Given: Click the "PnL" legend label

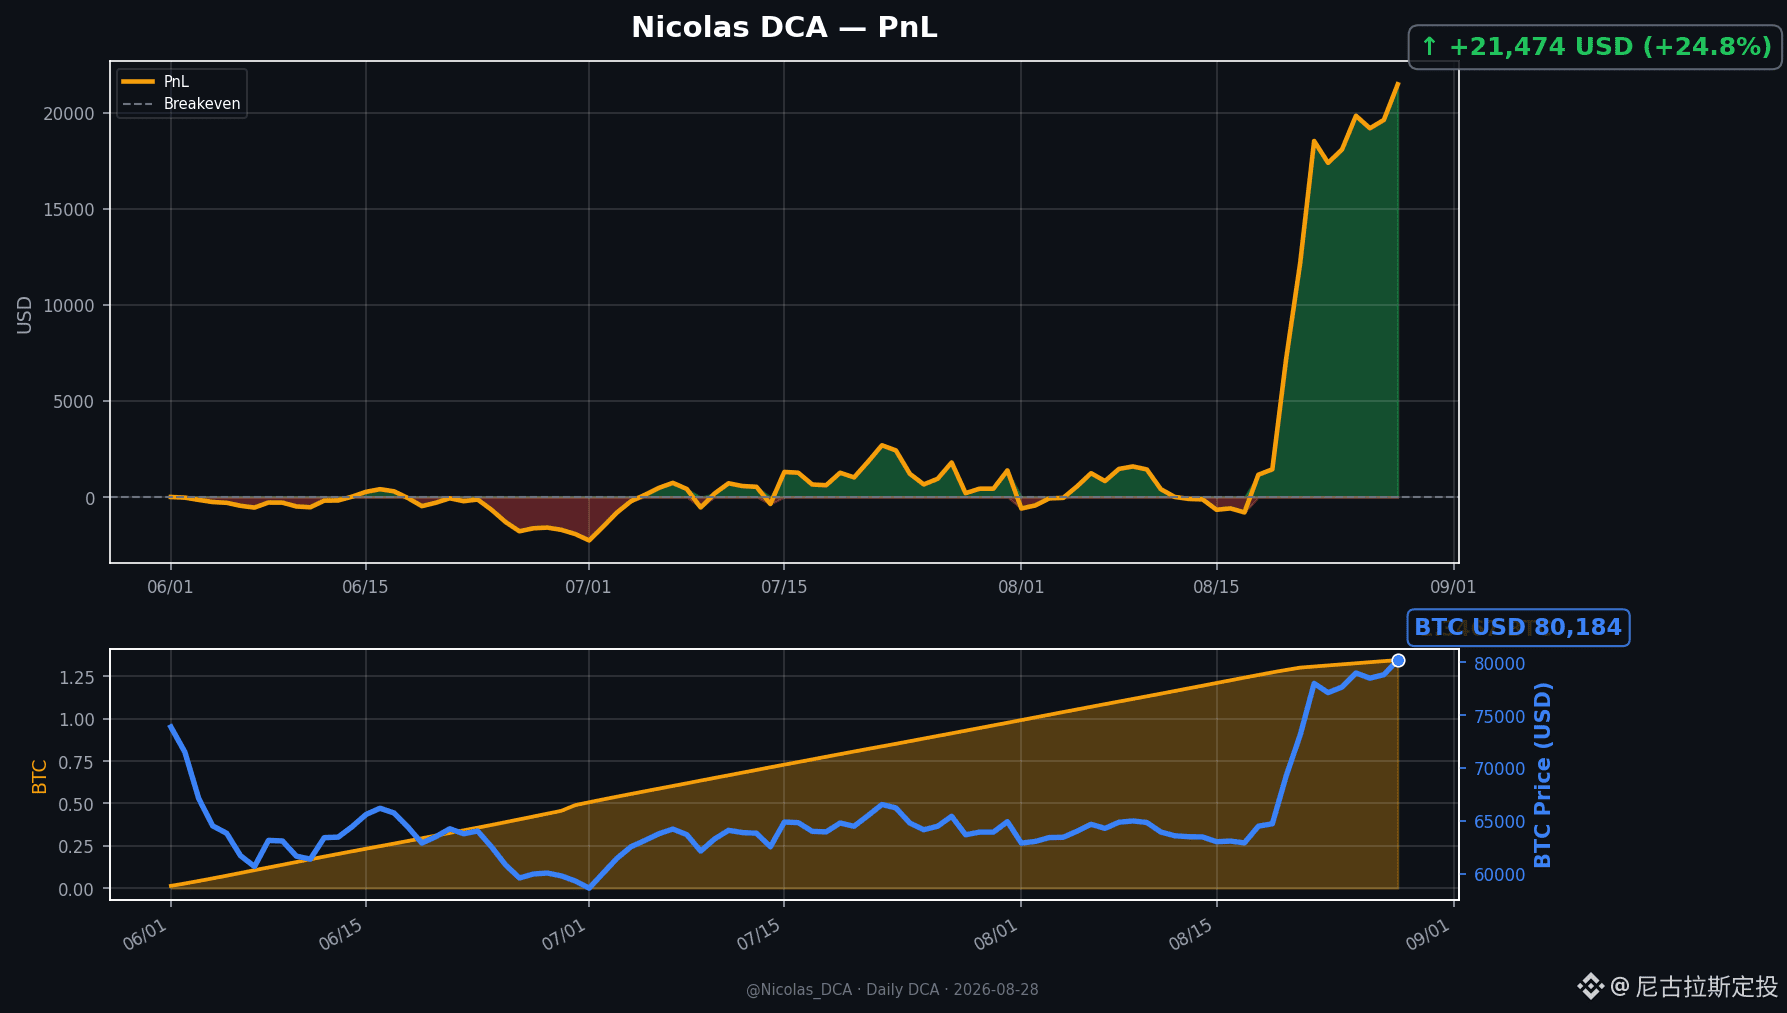Looking at the screenshot, I should (x=176, y=82).
